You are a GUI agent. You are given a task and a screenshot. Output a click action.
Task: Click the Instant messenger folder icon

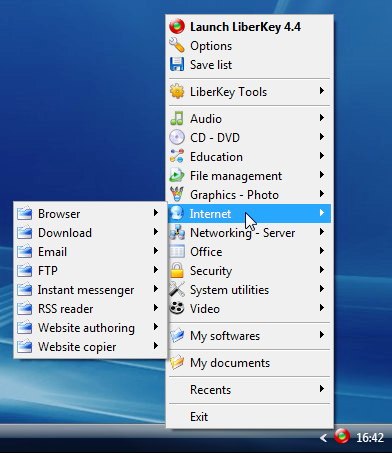point(25,289)
